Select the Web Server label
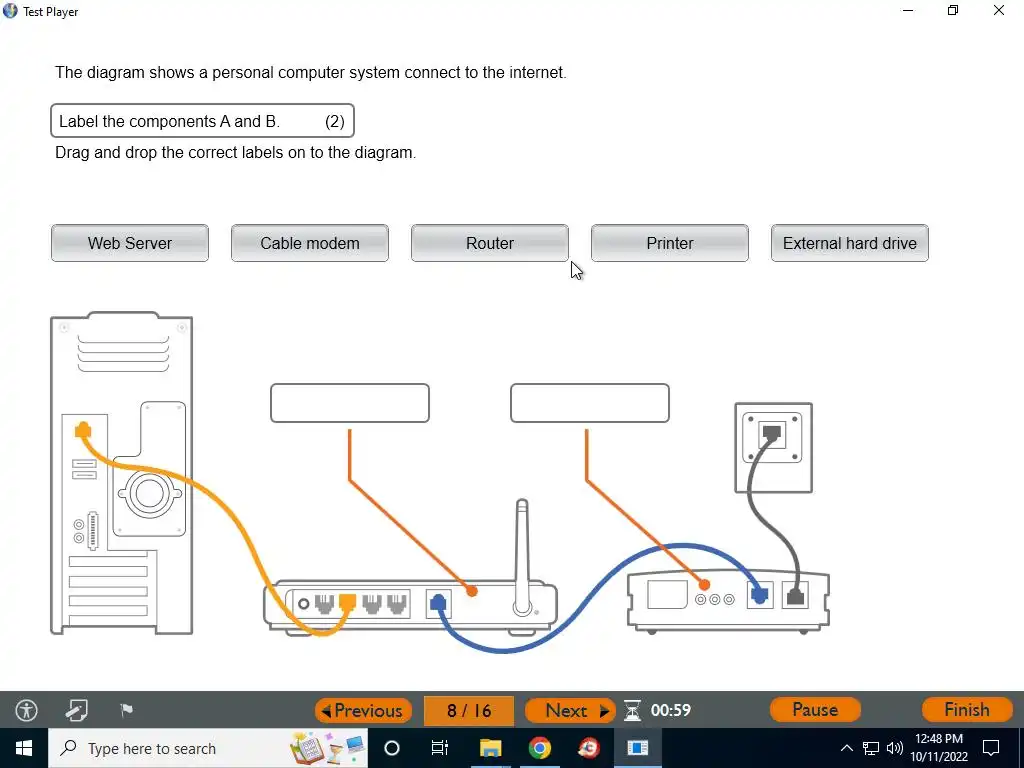The image size is (1024, 768). [130, 243]
